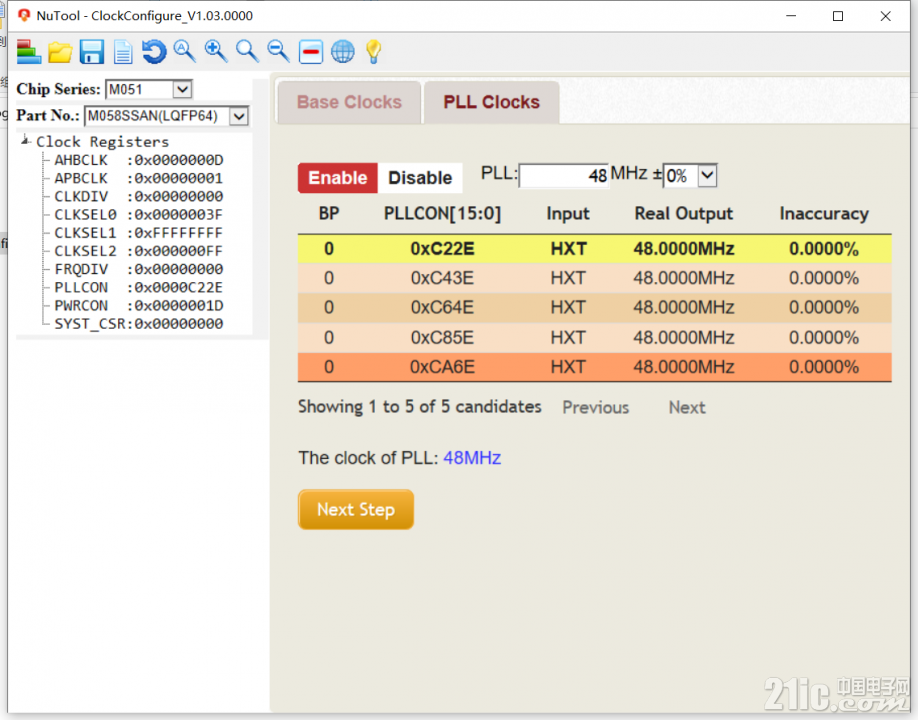Switch to the Base Clocks tab
Viewport: 918px width, 720px height.
[x=349, y=102]
